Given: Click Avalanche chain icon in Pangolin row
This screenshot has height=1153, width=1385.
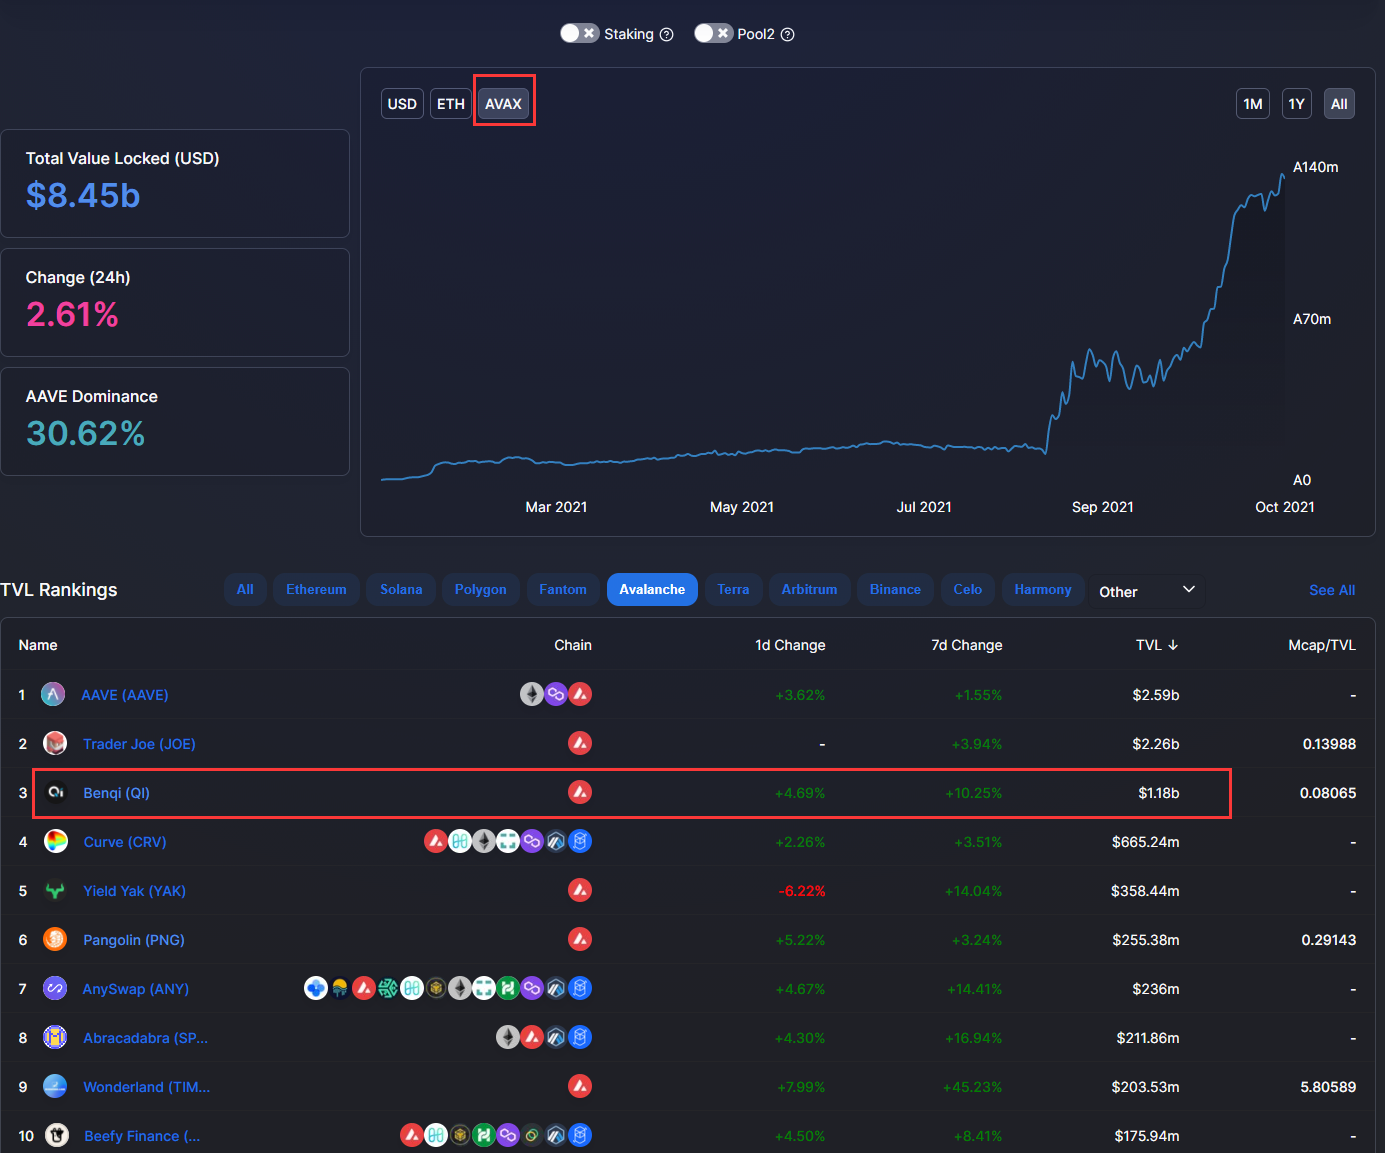Looking at the screenshot, I should (x=580, y=939).
